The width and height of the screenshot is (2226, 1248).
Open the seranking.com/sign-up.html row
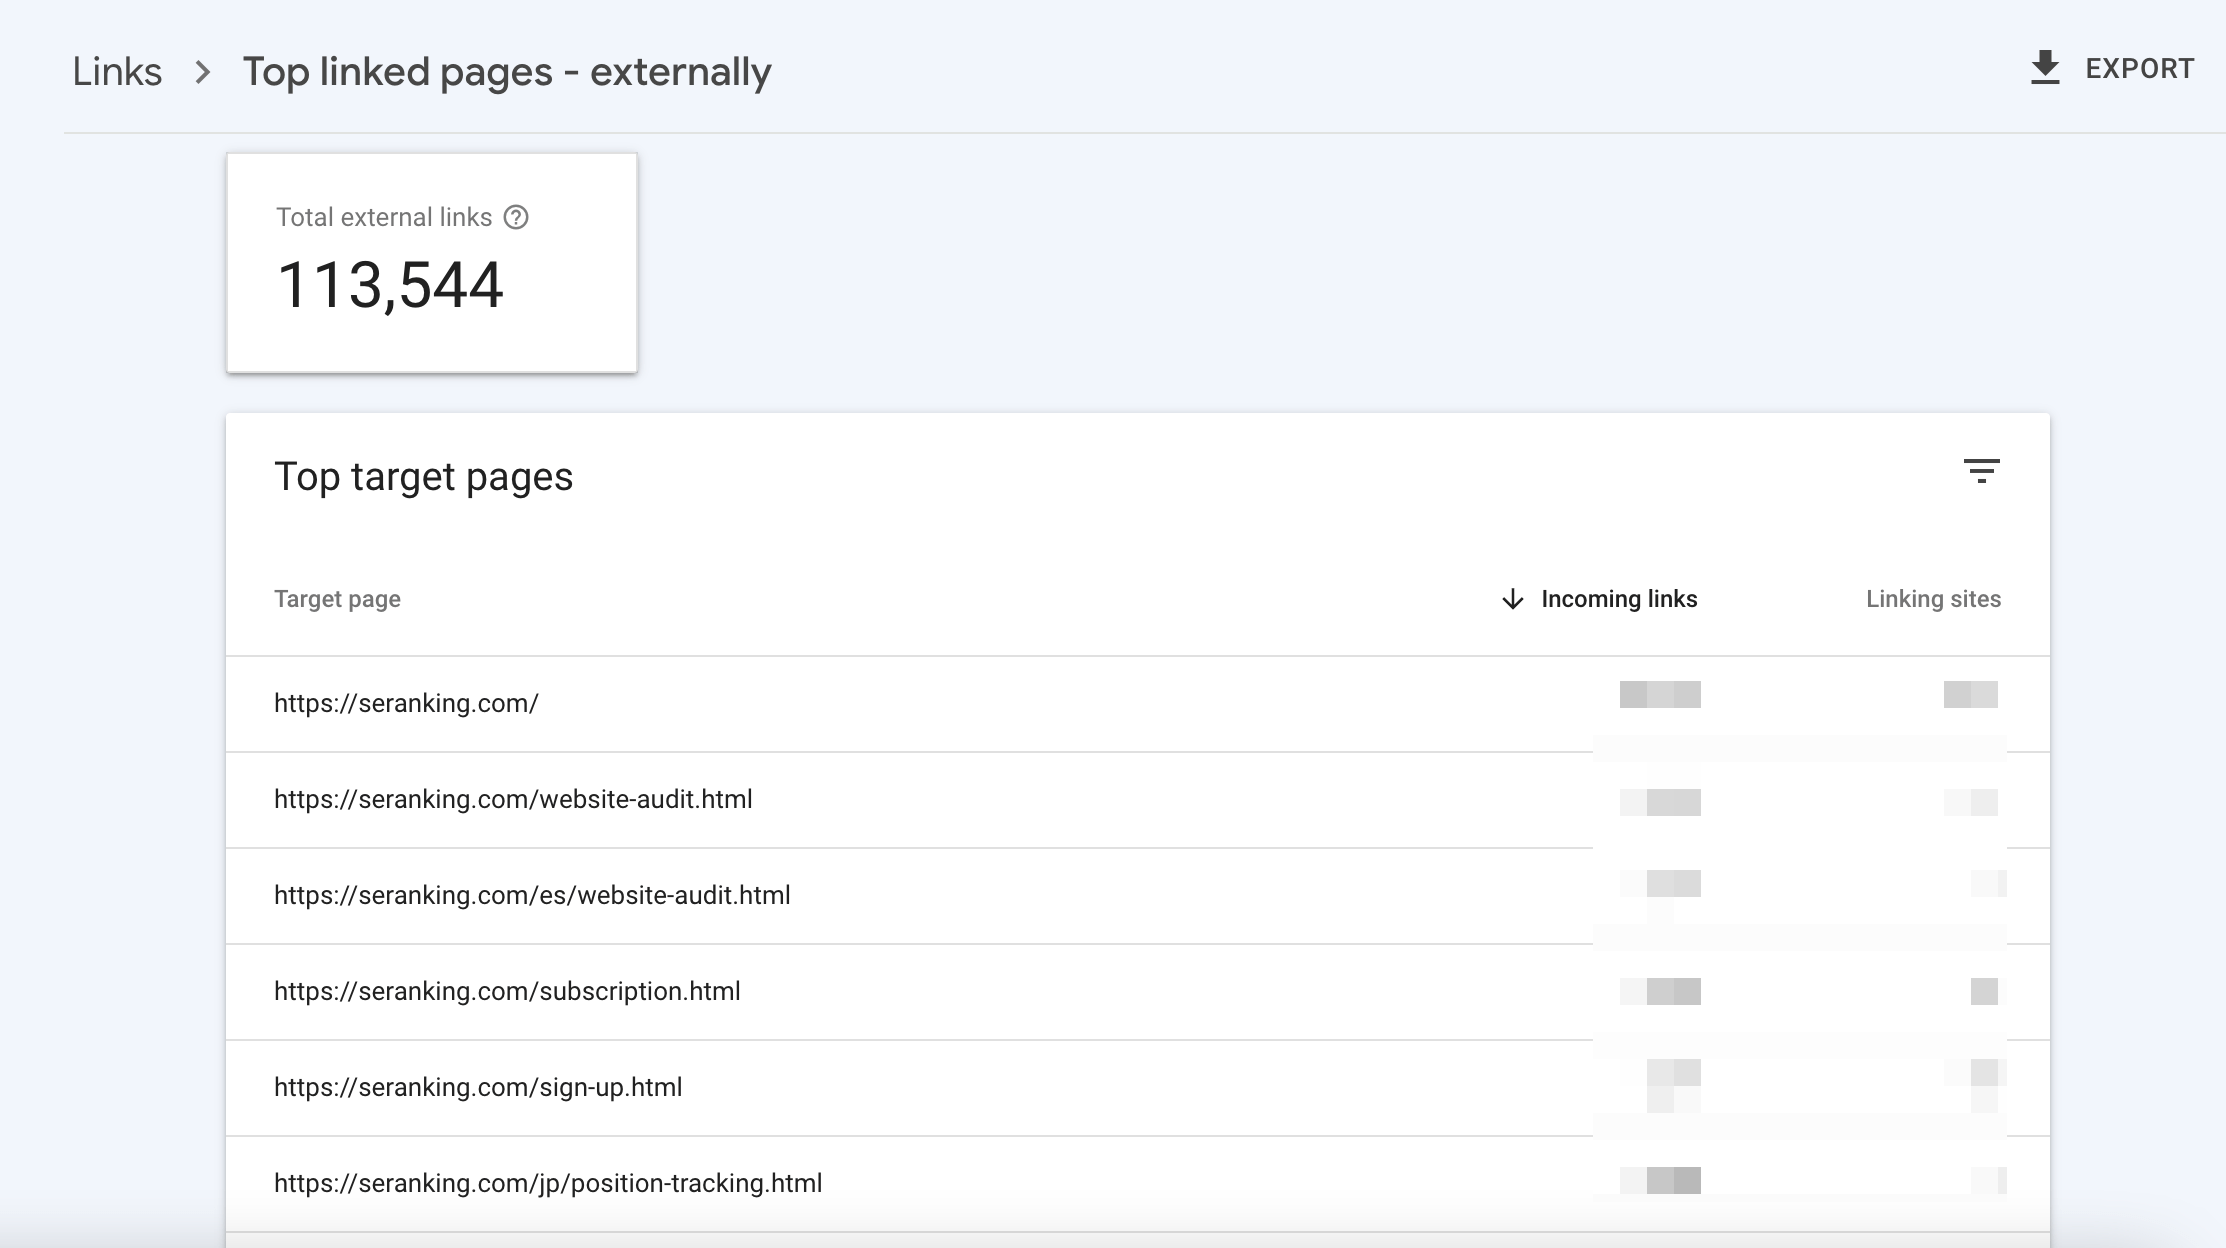point(1138,1088)
